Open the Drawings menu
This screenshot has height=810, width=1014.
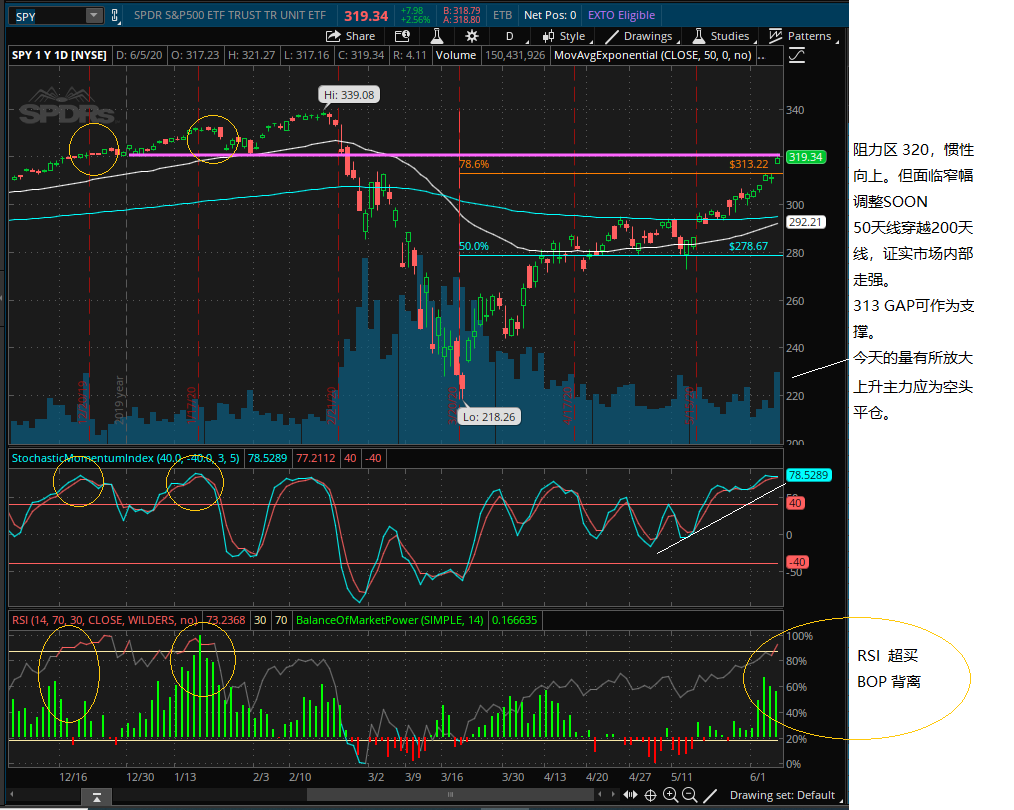(x=641, y=36)
